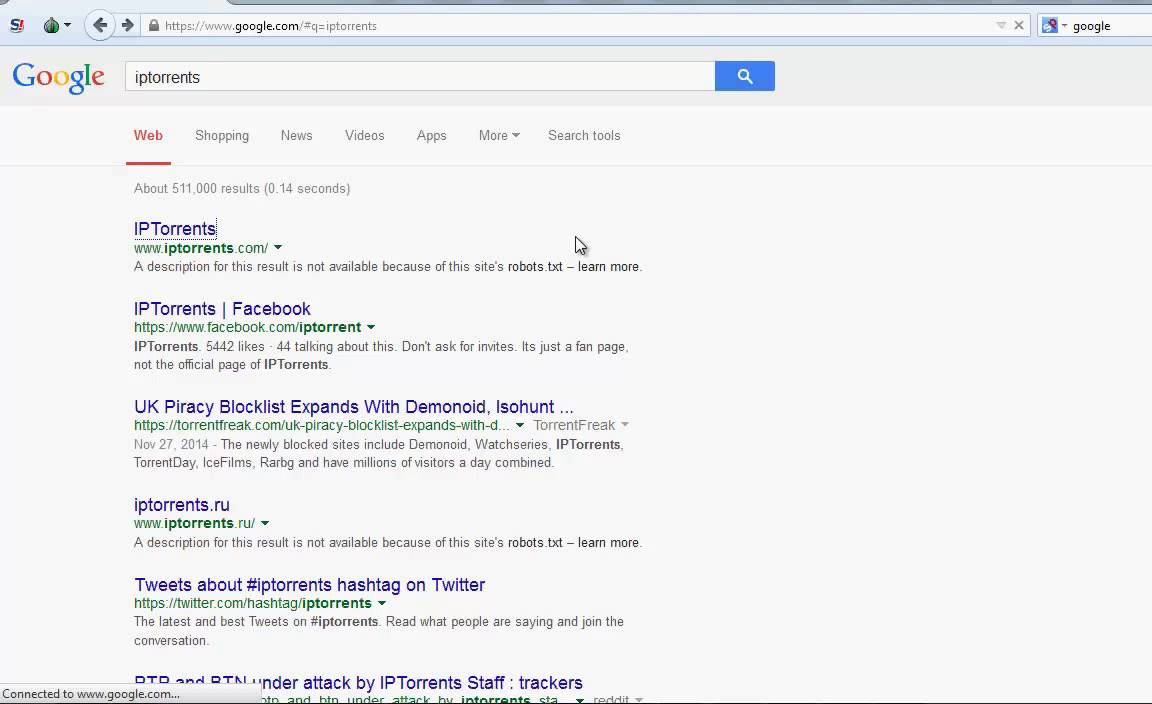Open Tweets about #iptorrents hashtag result
1152x704 pixels.
pos(309,585)
